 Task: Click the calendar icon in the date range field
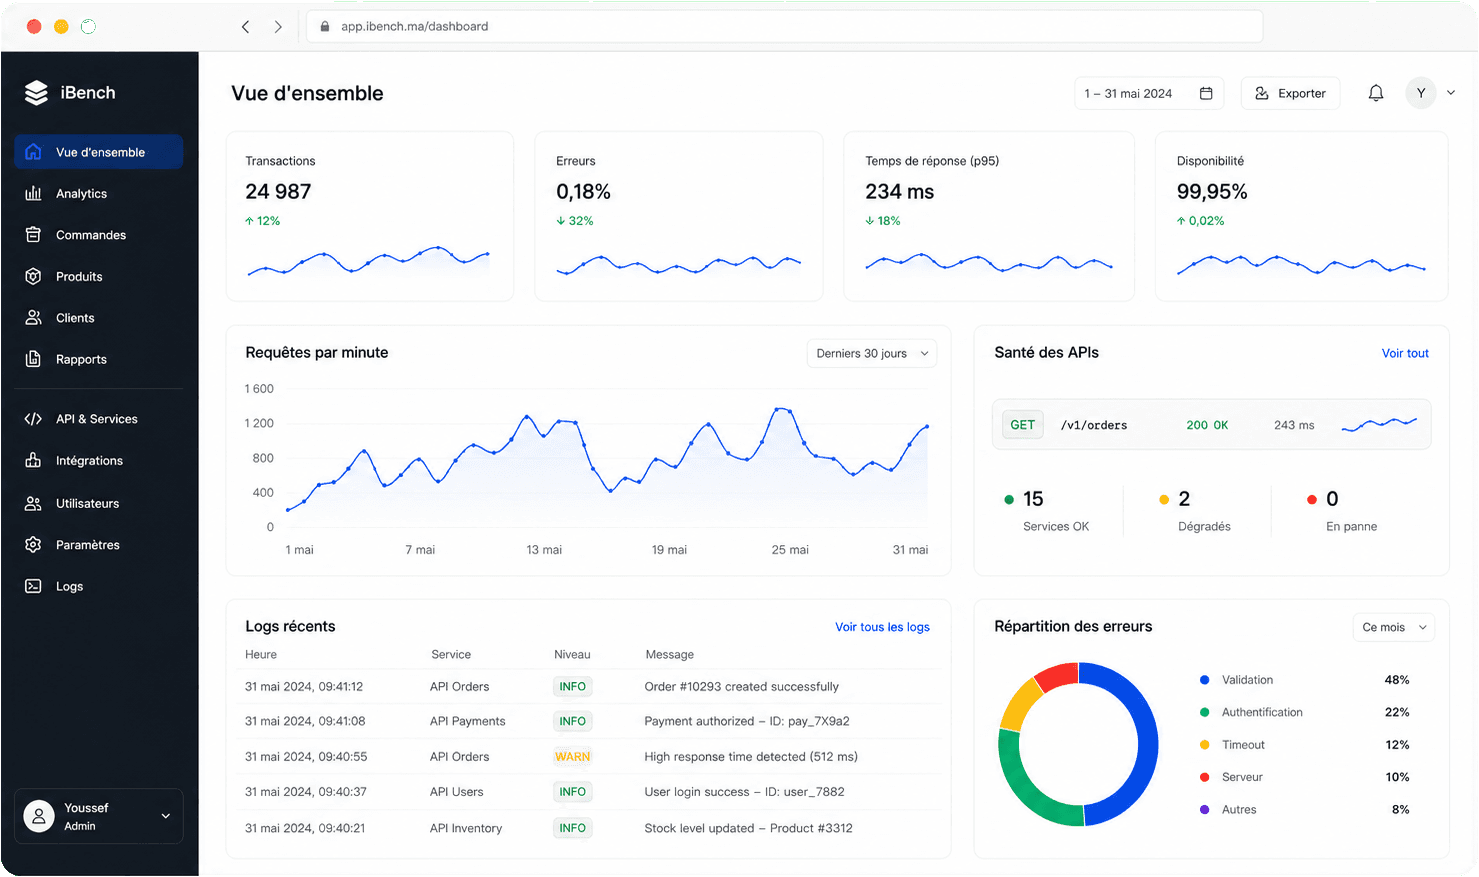pyautogui.click(x=1206, y=93)
